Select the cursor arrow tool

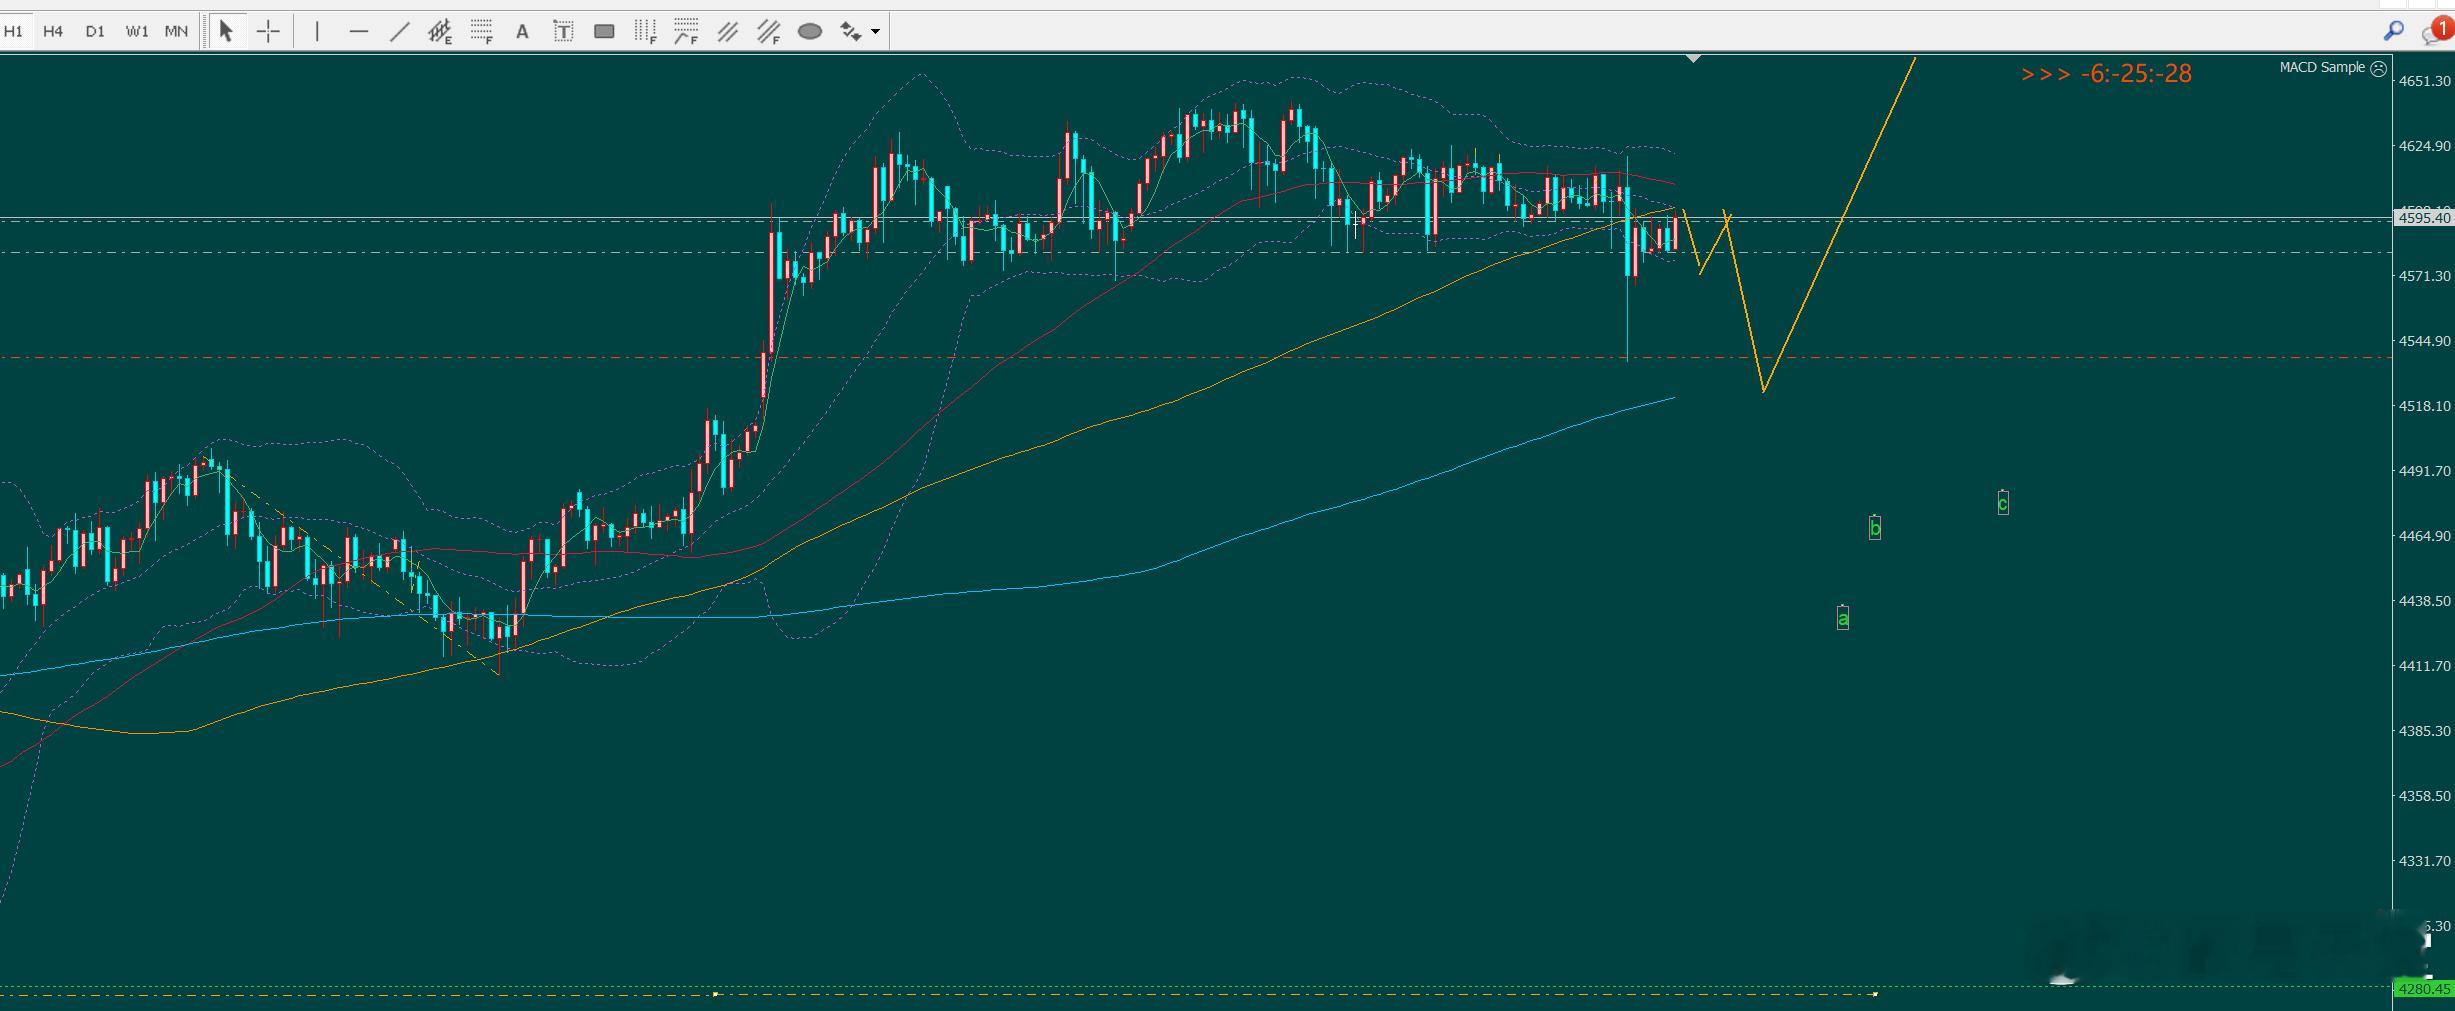click(x=226, y=32)
